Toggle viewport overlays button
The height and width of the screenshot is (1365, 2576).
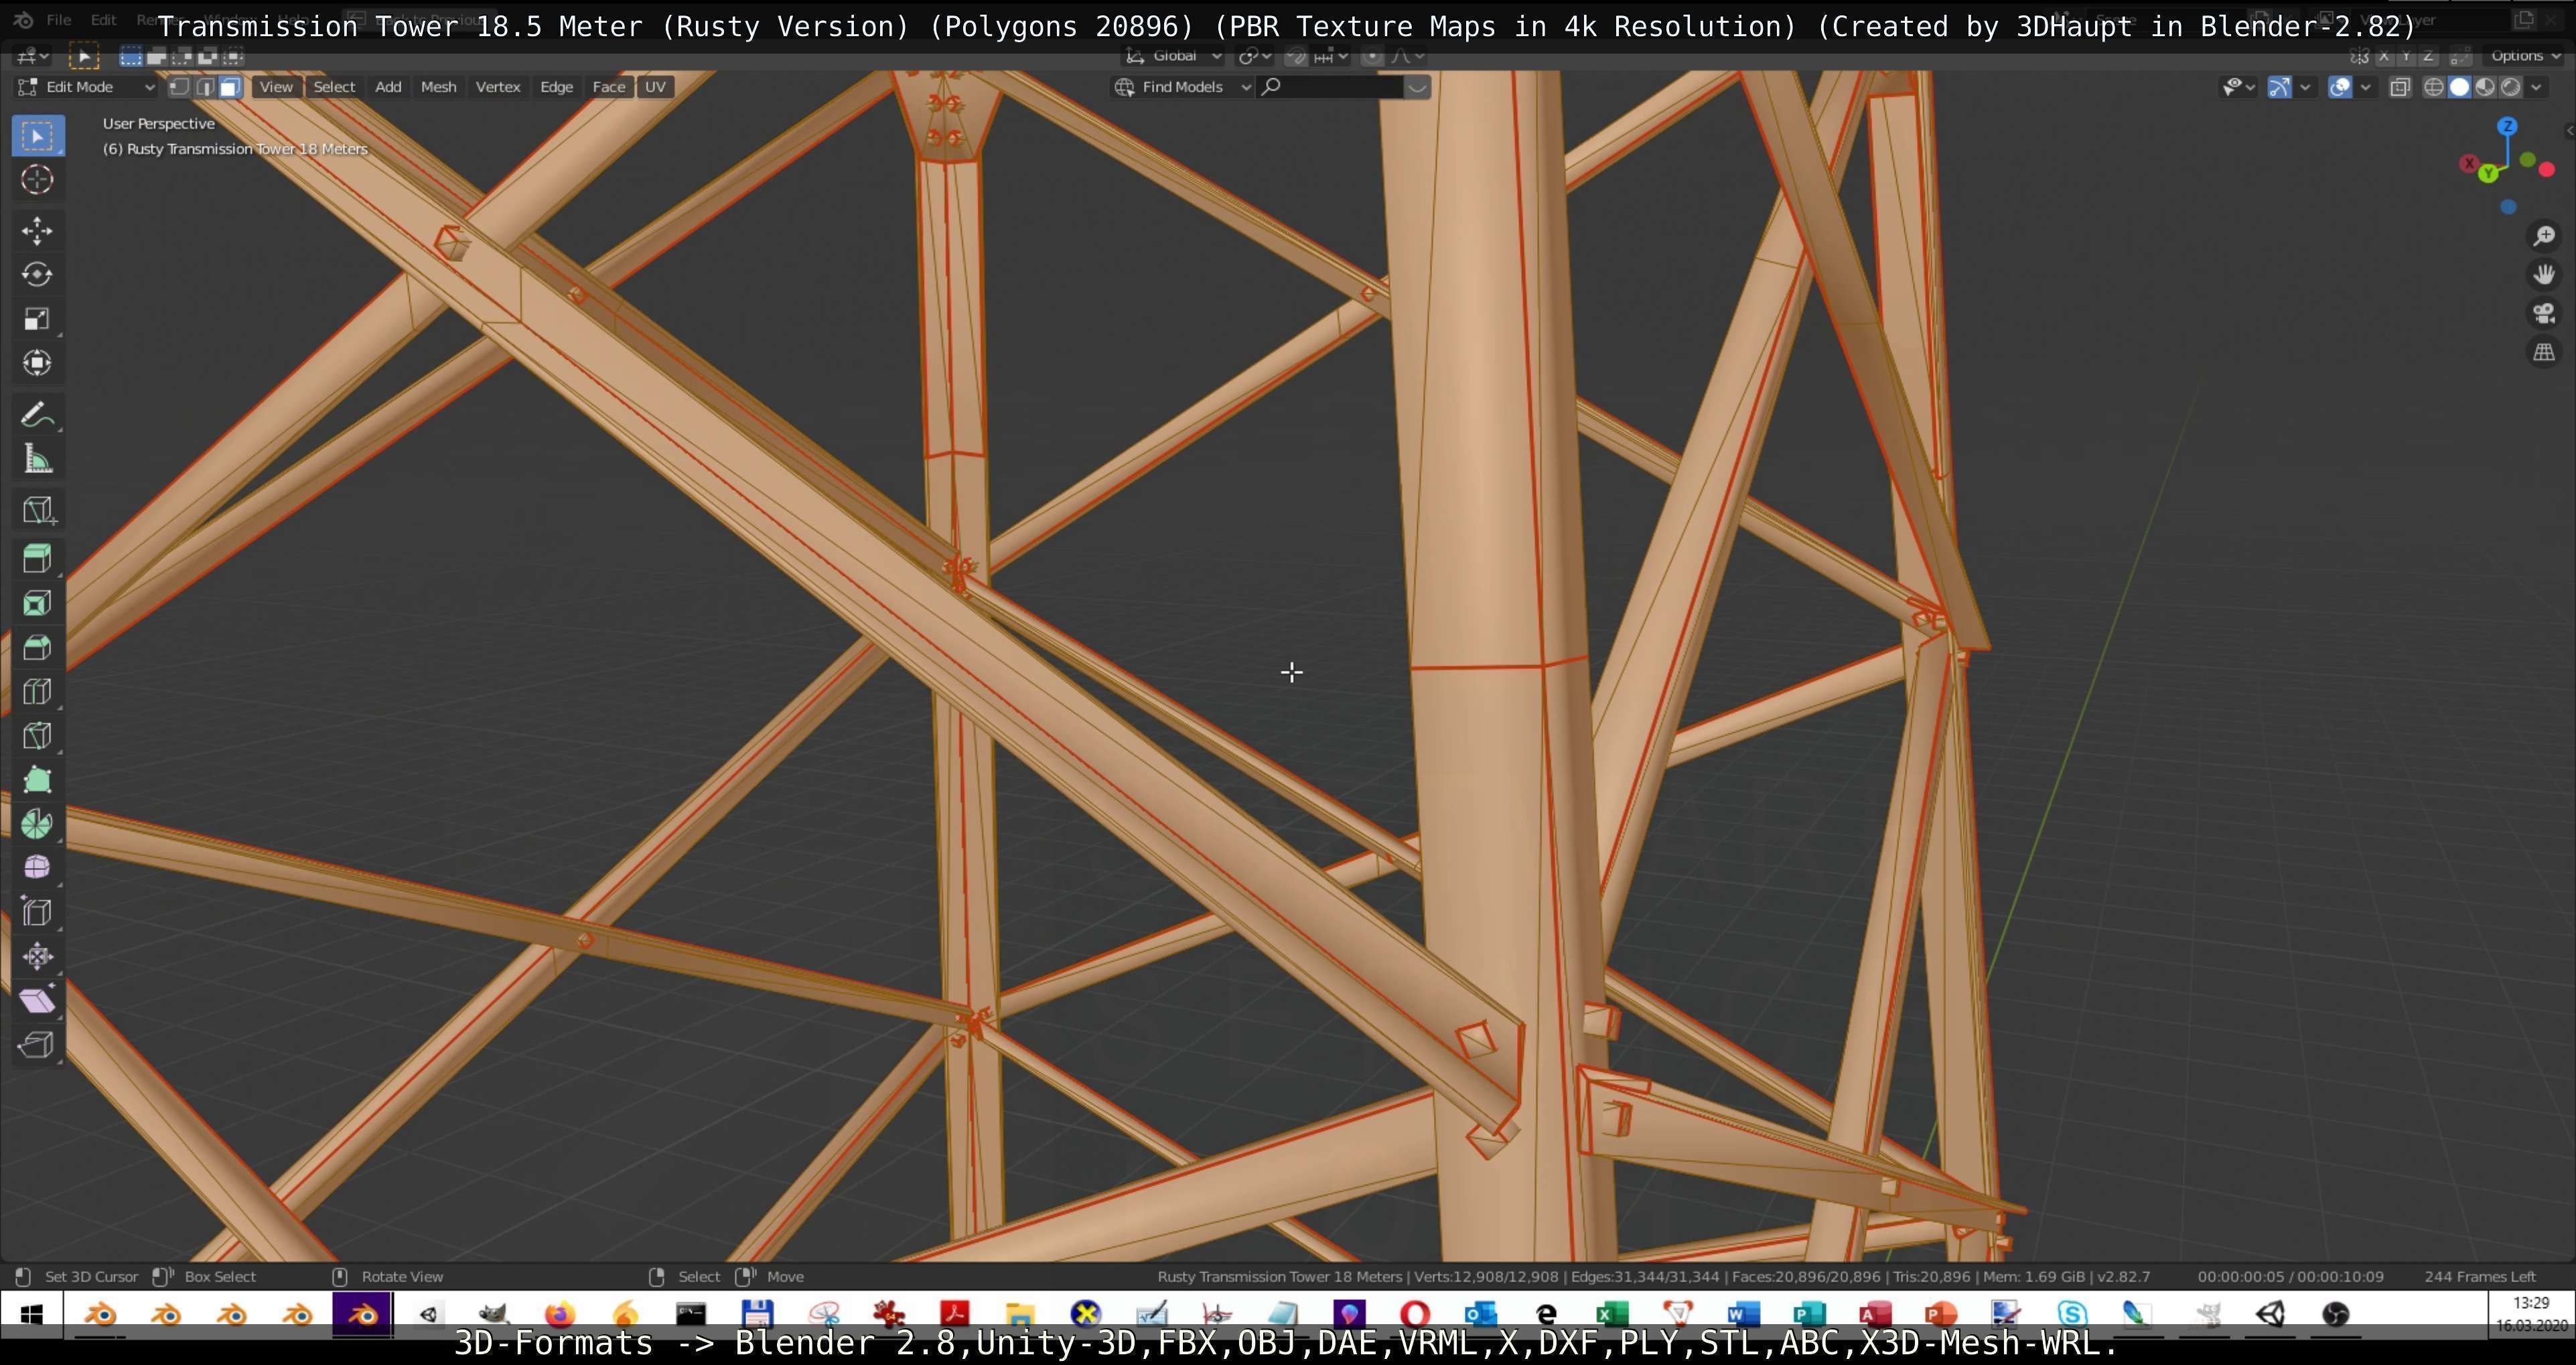pyautogui.click(x=2340, y=87)
